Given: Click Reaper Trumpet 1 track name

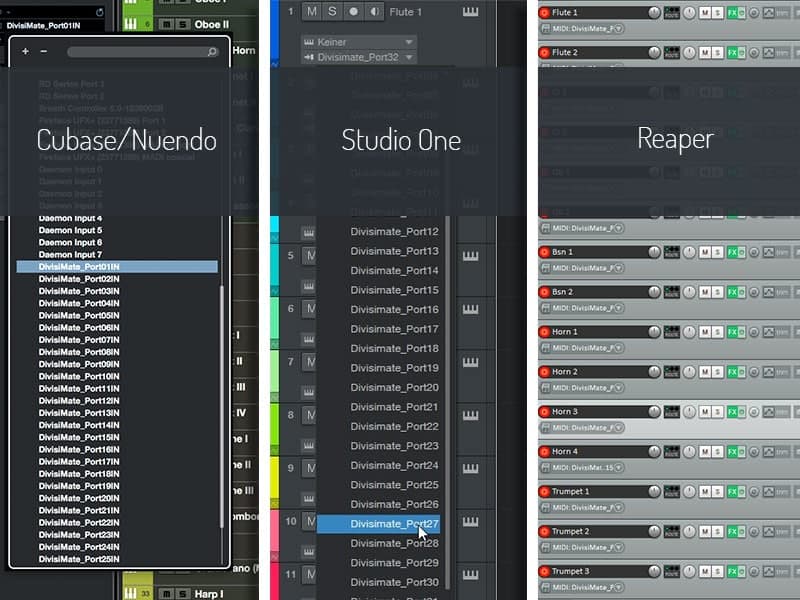Looking at the screenshot, I should coord(570,491).
